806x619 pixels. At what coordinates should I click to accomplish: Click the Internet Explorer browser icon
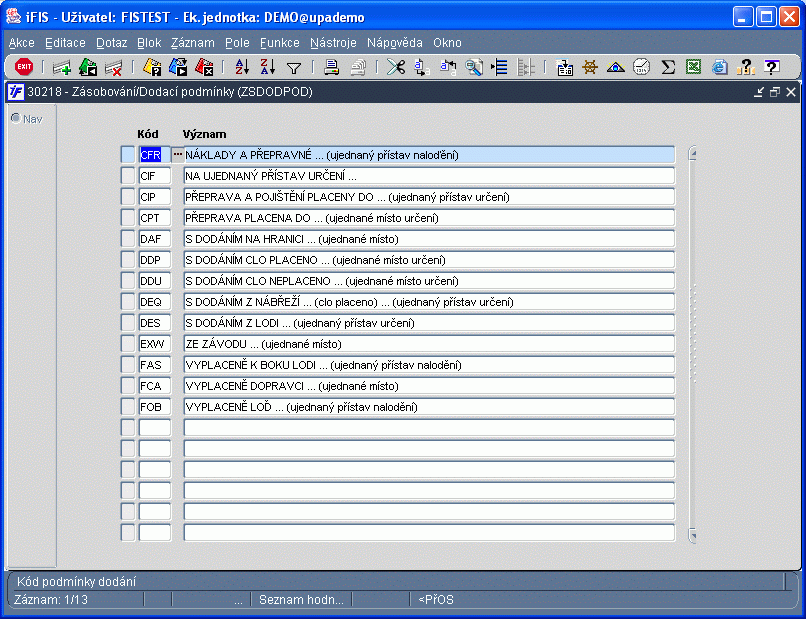(720, 67)
